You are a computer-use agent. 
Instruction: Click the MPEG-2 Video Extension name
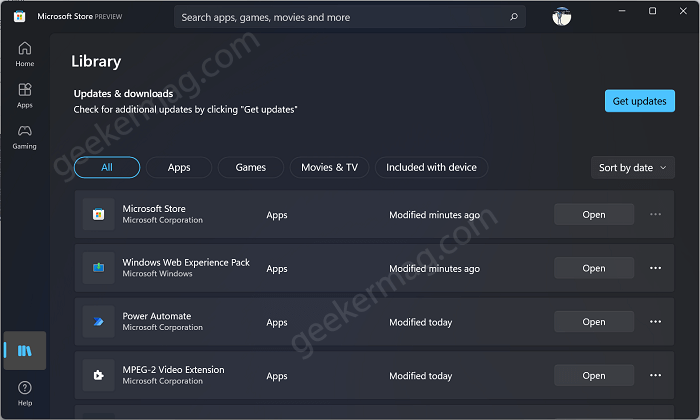pos(173,370)
